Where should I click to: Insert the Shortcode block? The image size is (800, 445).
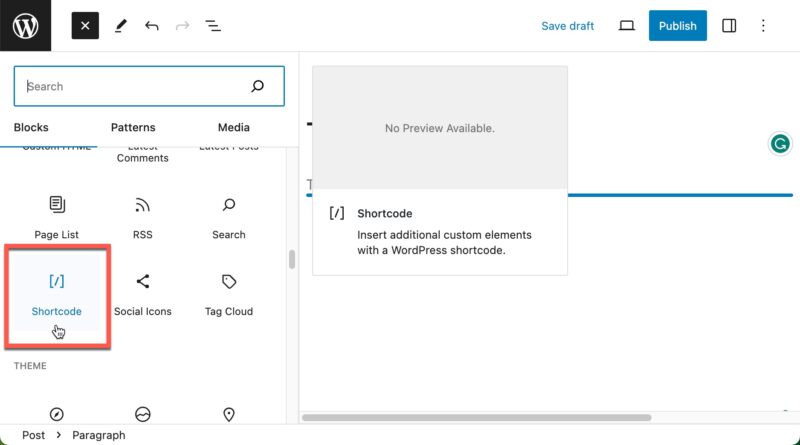[x=57, y=295]
